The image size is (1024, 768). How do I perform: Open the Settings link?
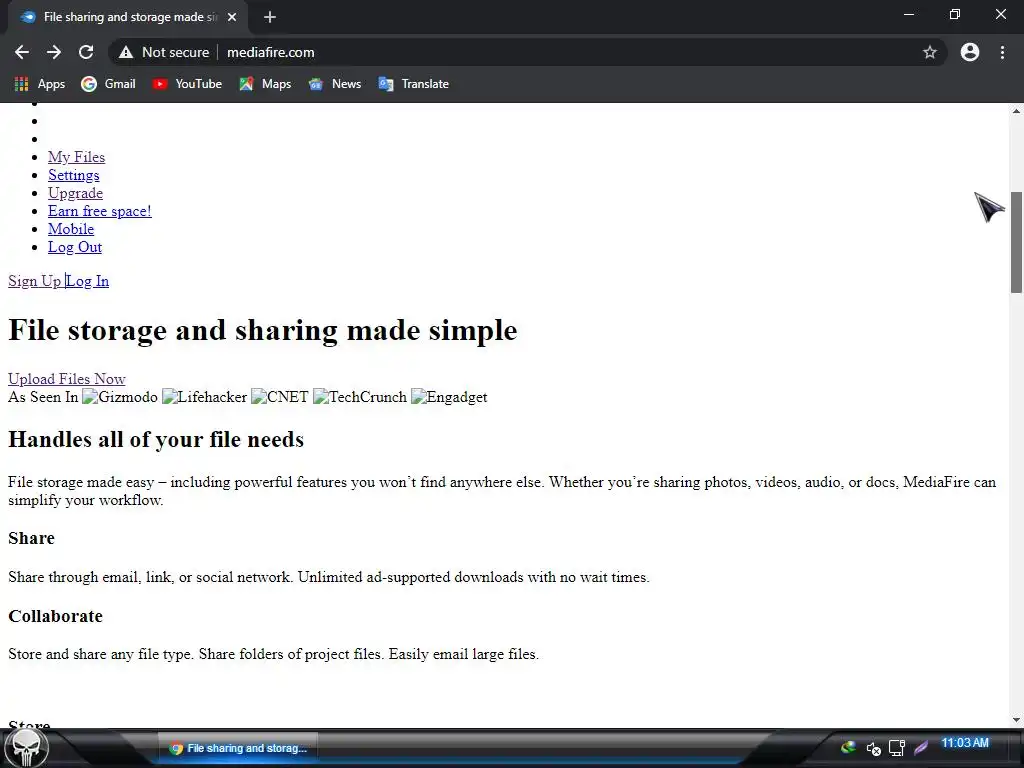click(x=74, y=175)
